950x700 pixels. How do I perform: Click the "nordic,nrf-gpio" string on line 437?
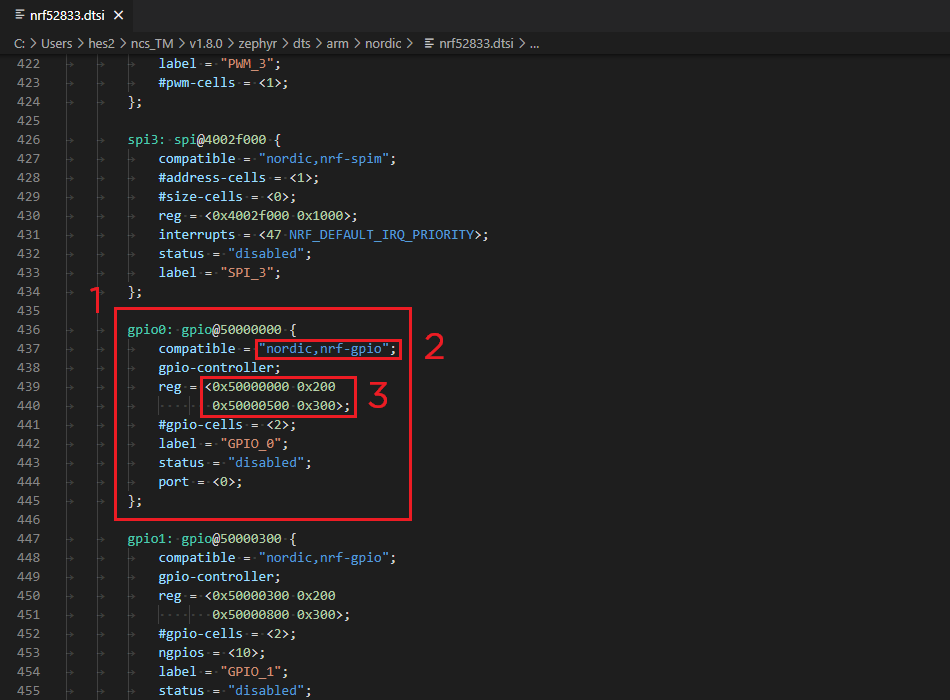[324, 349]
